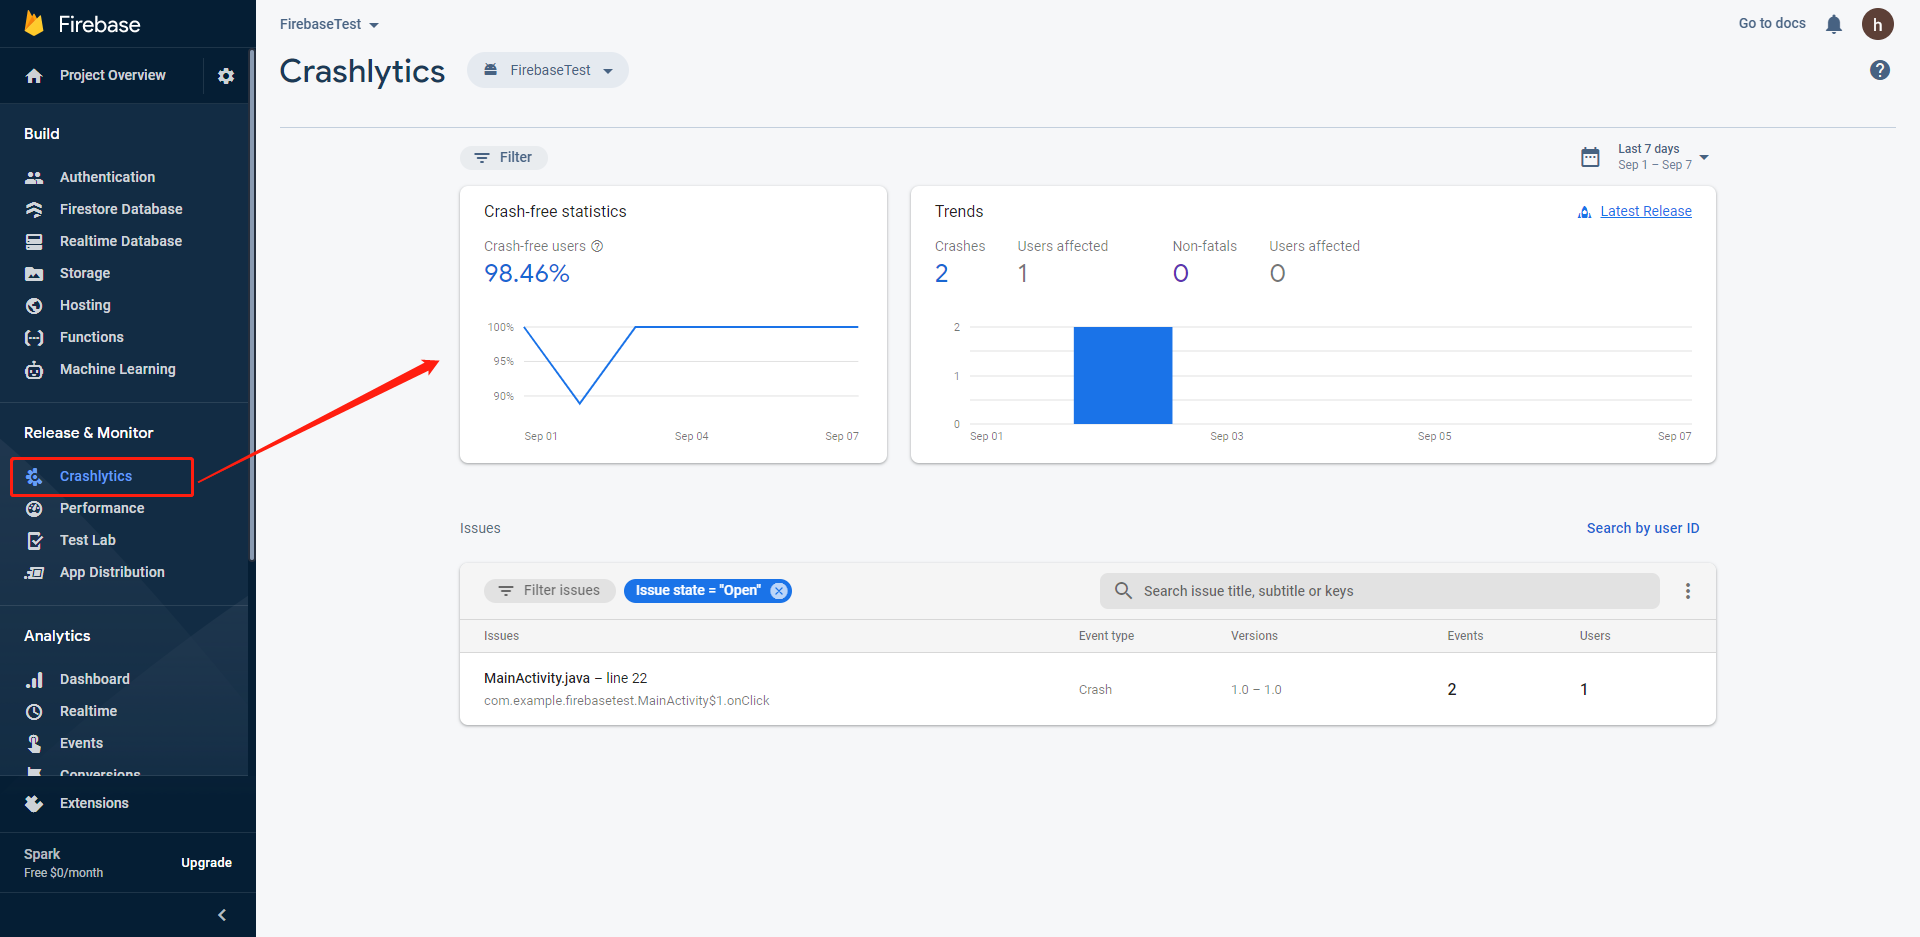Open App Distribution
1920x937 pixels.
tap(111, 572)
